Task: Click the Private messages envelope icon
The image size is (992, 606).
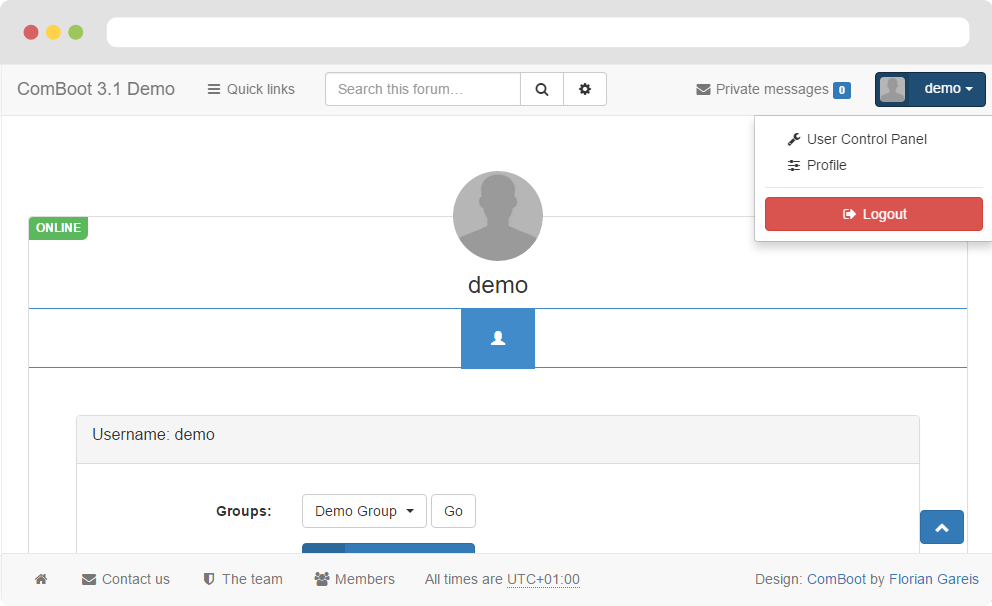Action: point(703,90)
